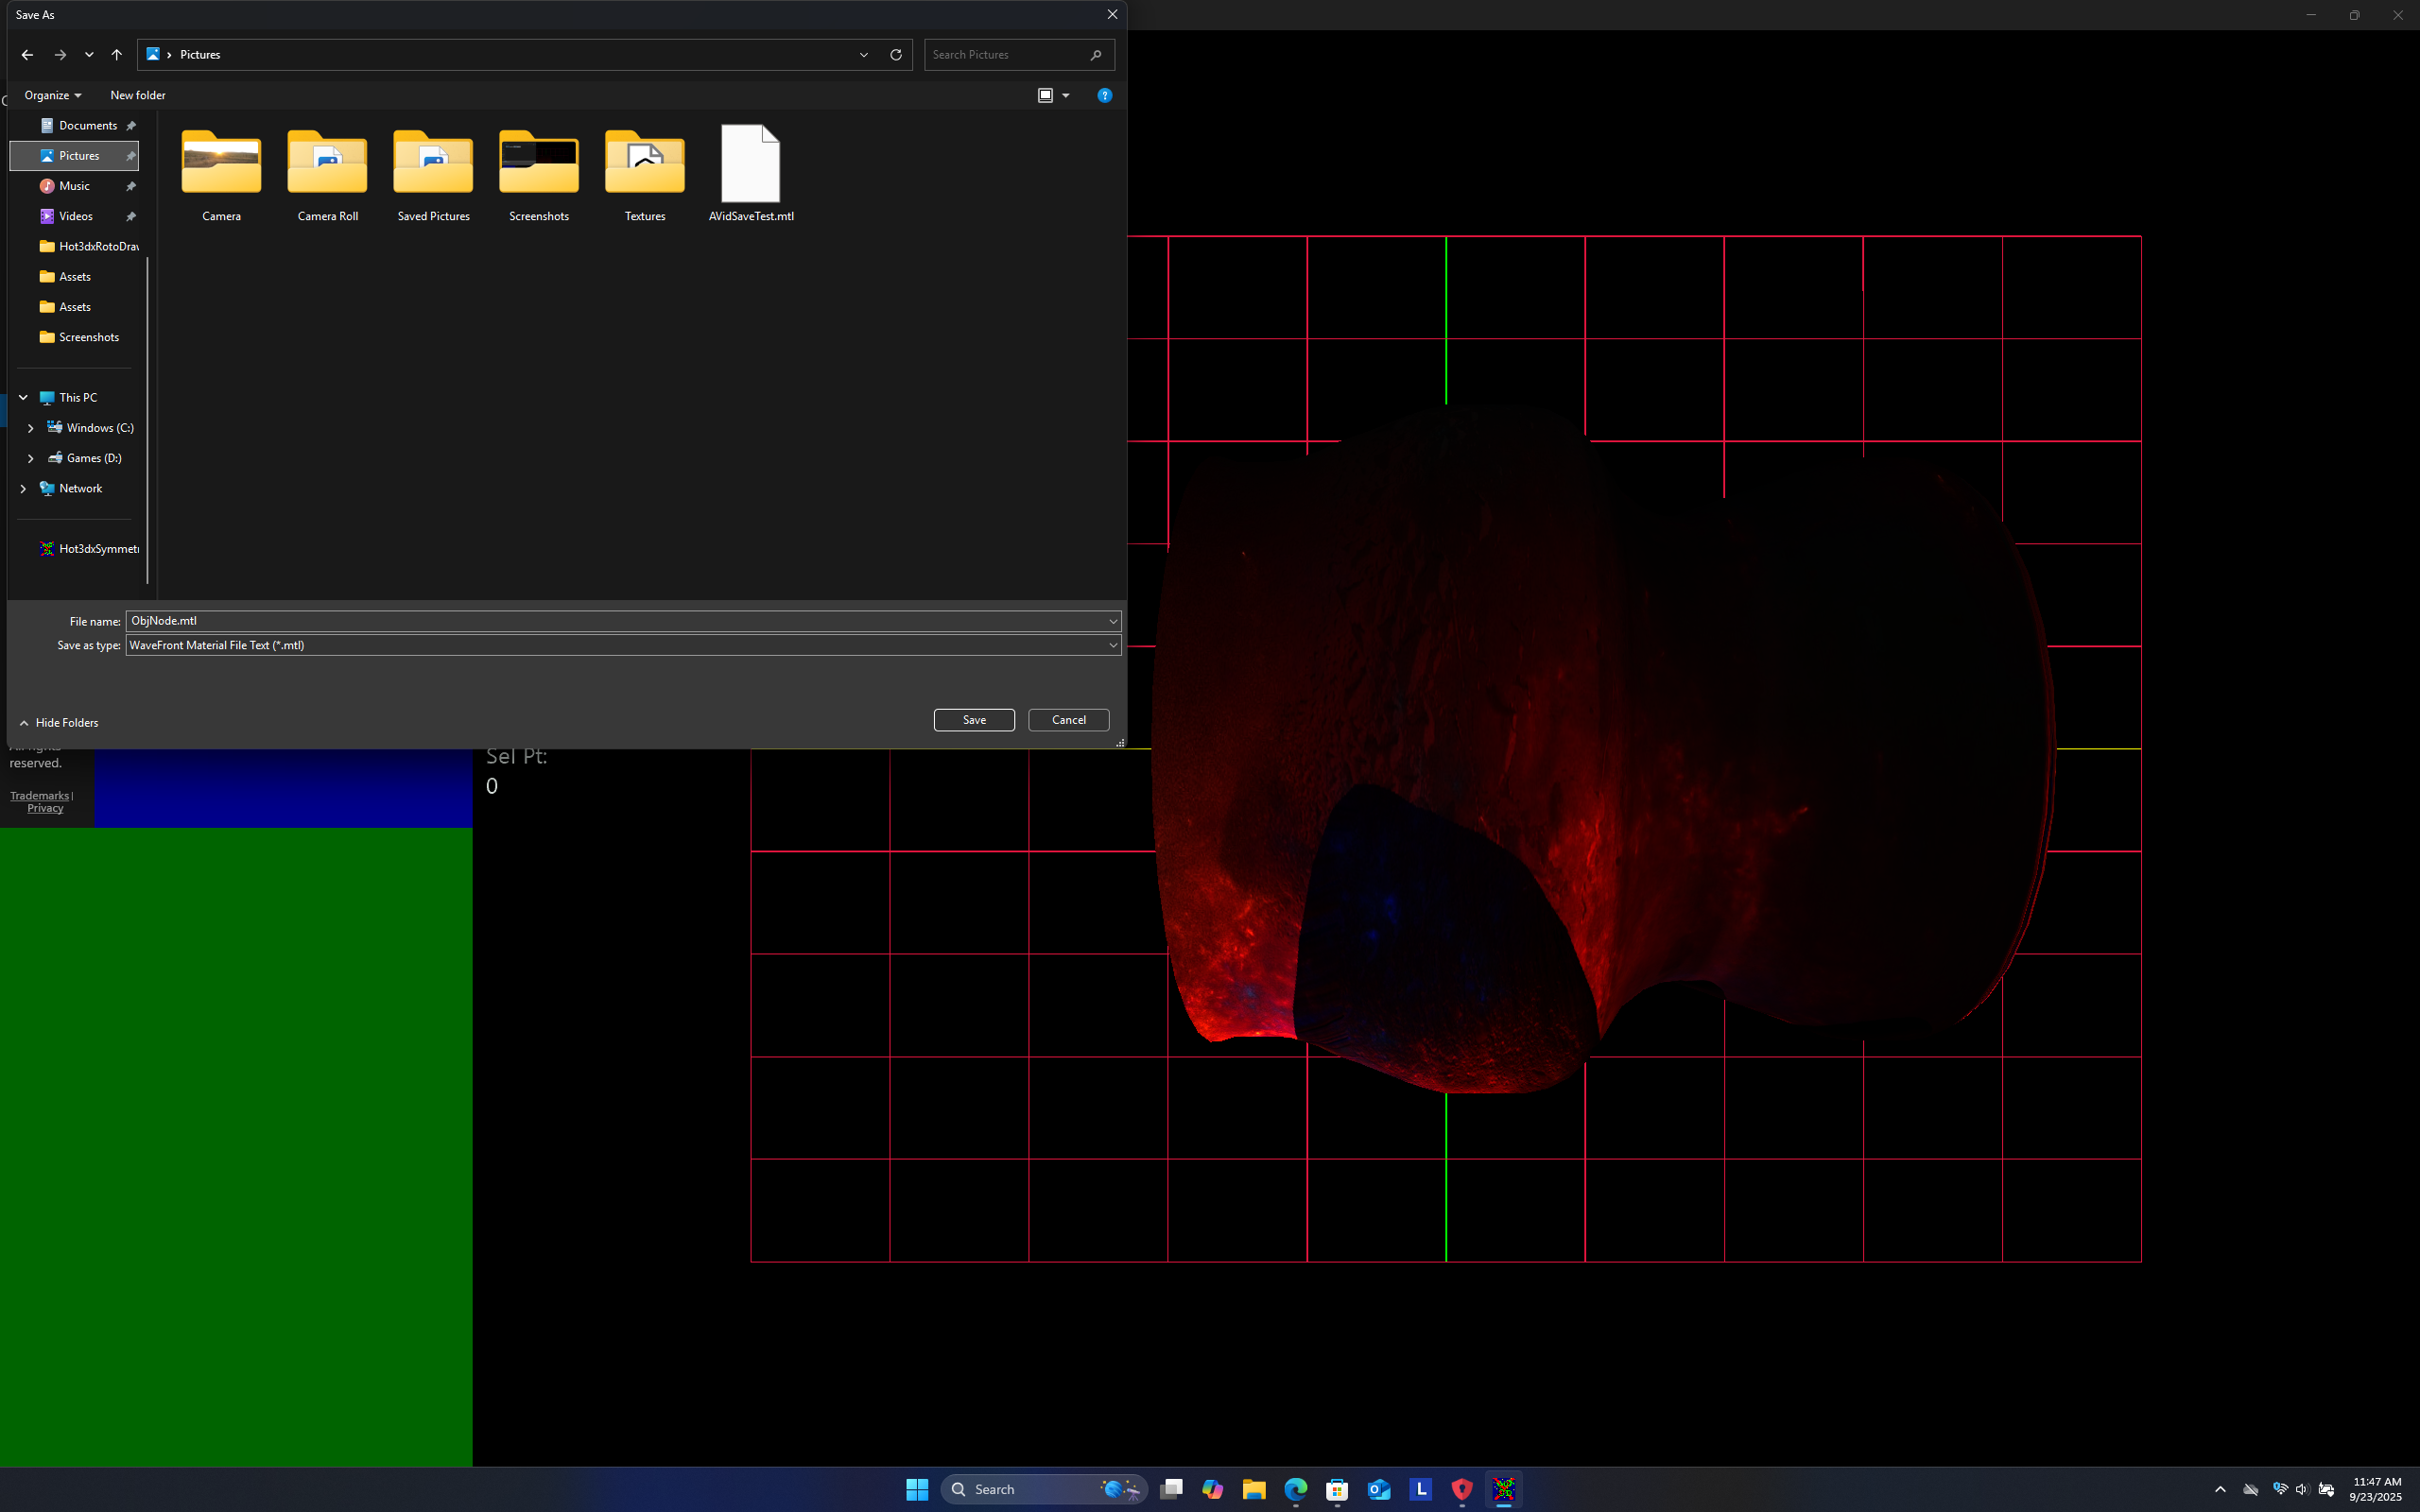This screenshot has height=1512, width=2420.
Task: Open Windows Security shield on the taskbar
Action: pos(1462,1489)
